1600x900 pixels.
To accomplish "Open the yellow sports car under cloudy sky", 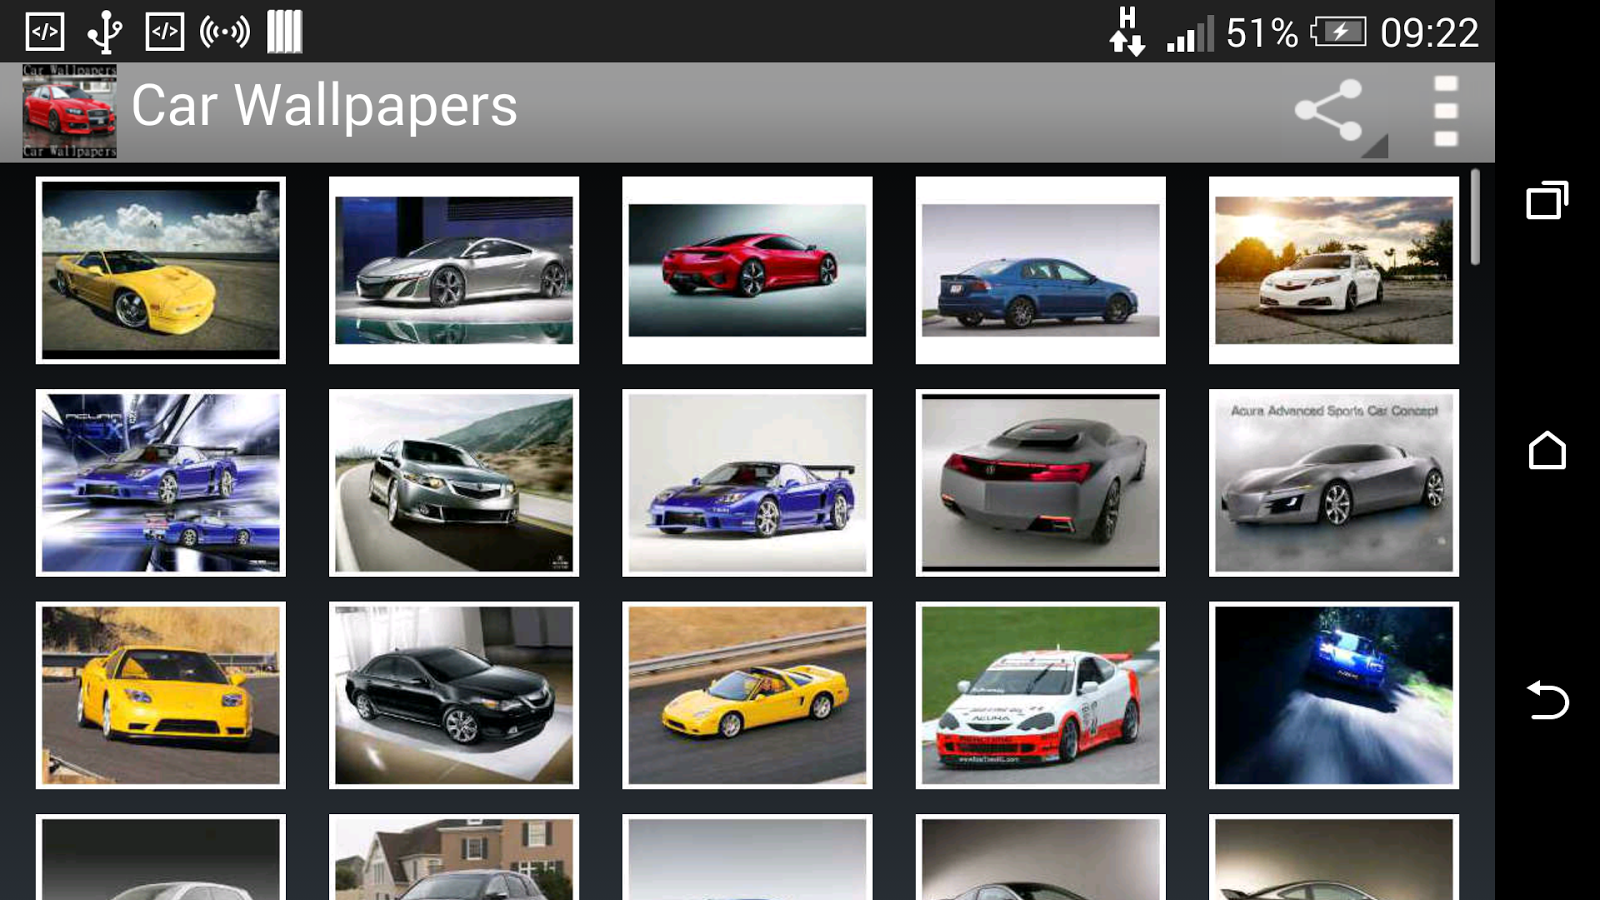I will tap(161, 270).
